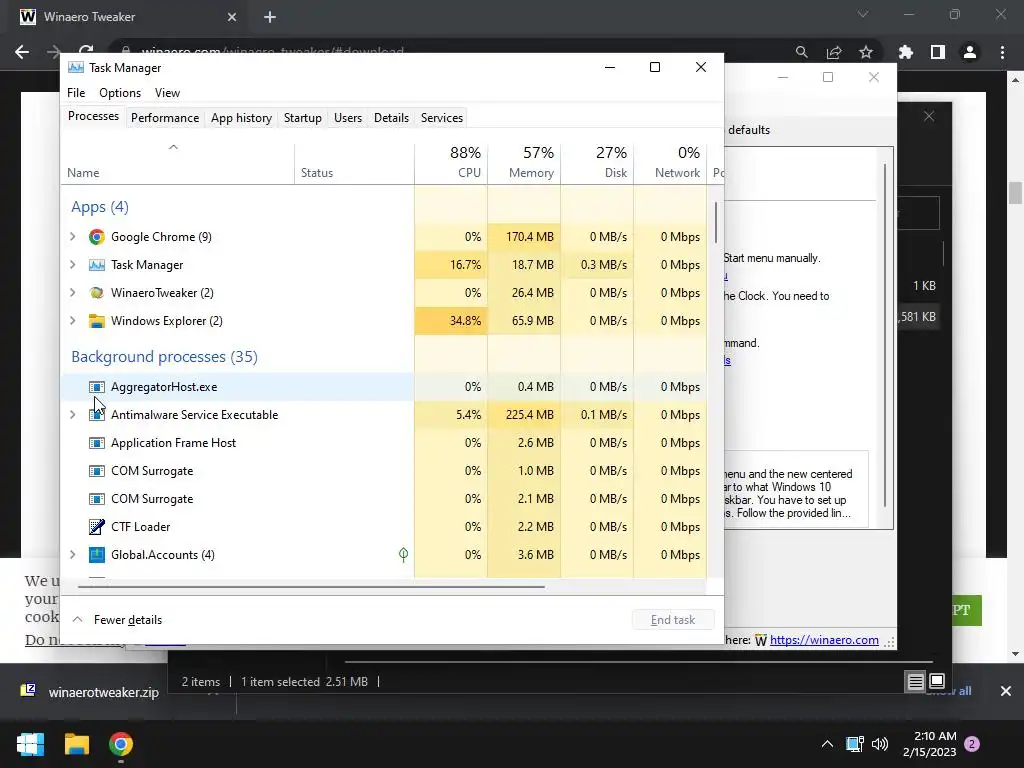Switch Explorer to details view icon
Viewport: 1024px width, 768px height.
[x=916, y=682]
